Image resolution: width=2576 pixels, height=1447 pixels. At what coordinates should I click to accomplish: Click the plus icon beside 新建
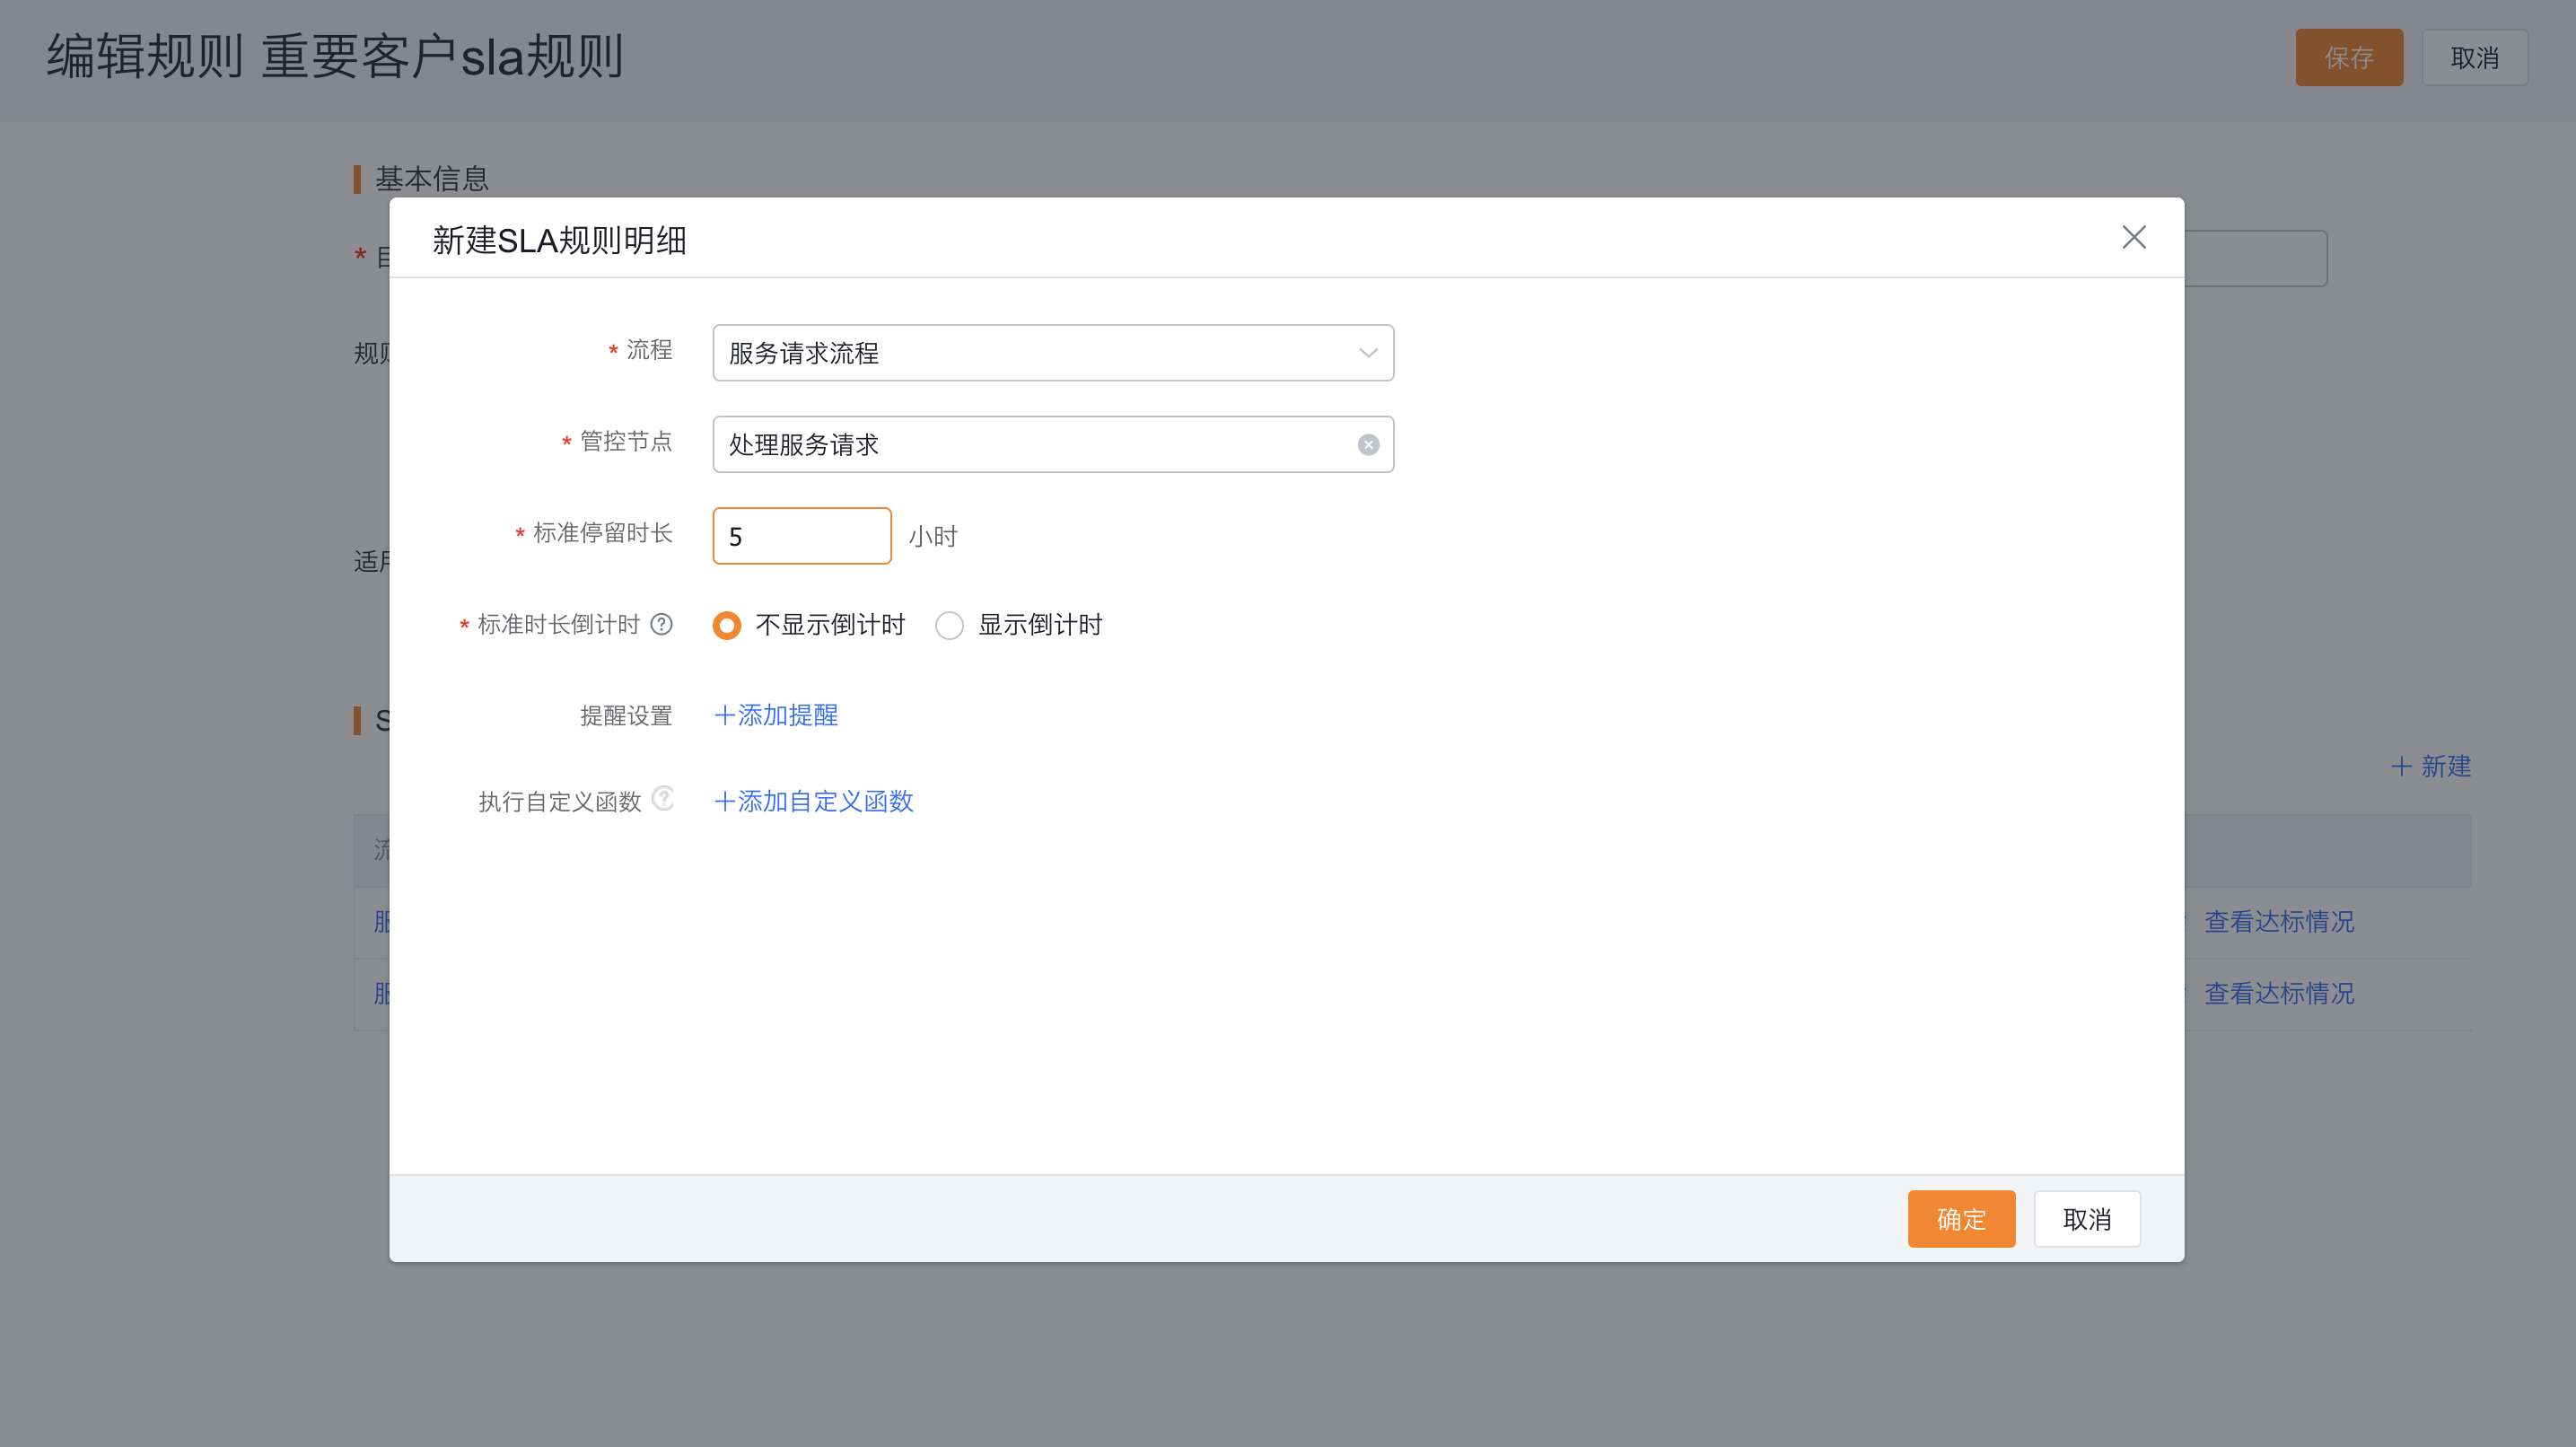2404,766
